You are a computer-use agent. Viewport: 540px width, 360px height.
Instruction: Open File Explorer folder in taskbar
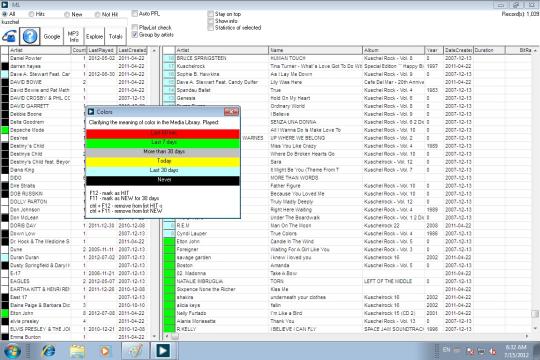[77, 351]
